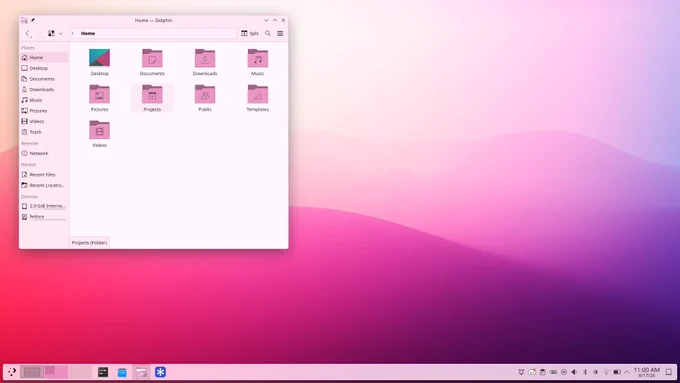The image size is (680, 383).
Task: Open Videos in Places sidebar
Action: coord(44,121)
